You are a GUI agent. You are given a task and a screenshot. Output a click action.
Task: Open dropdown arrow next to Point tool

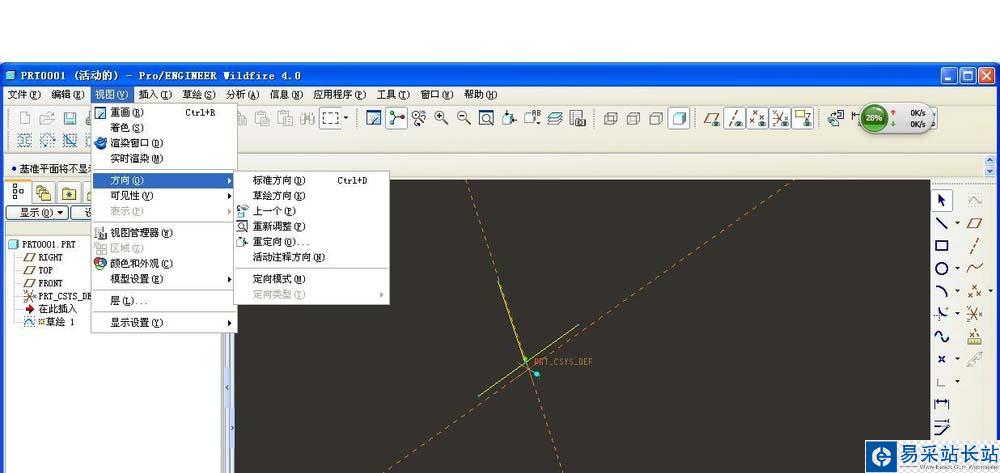tap(957, 359)
